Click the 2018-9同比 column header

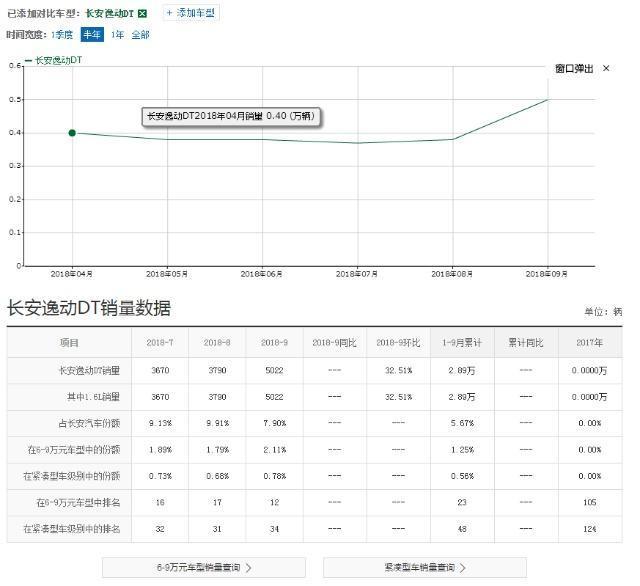[334, 342]
